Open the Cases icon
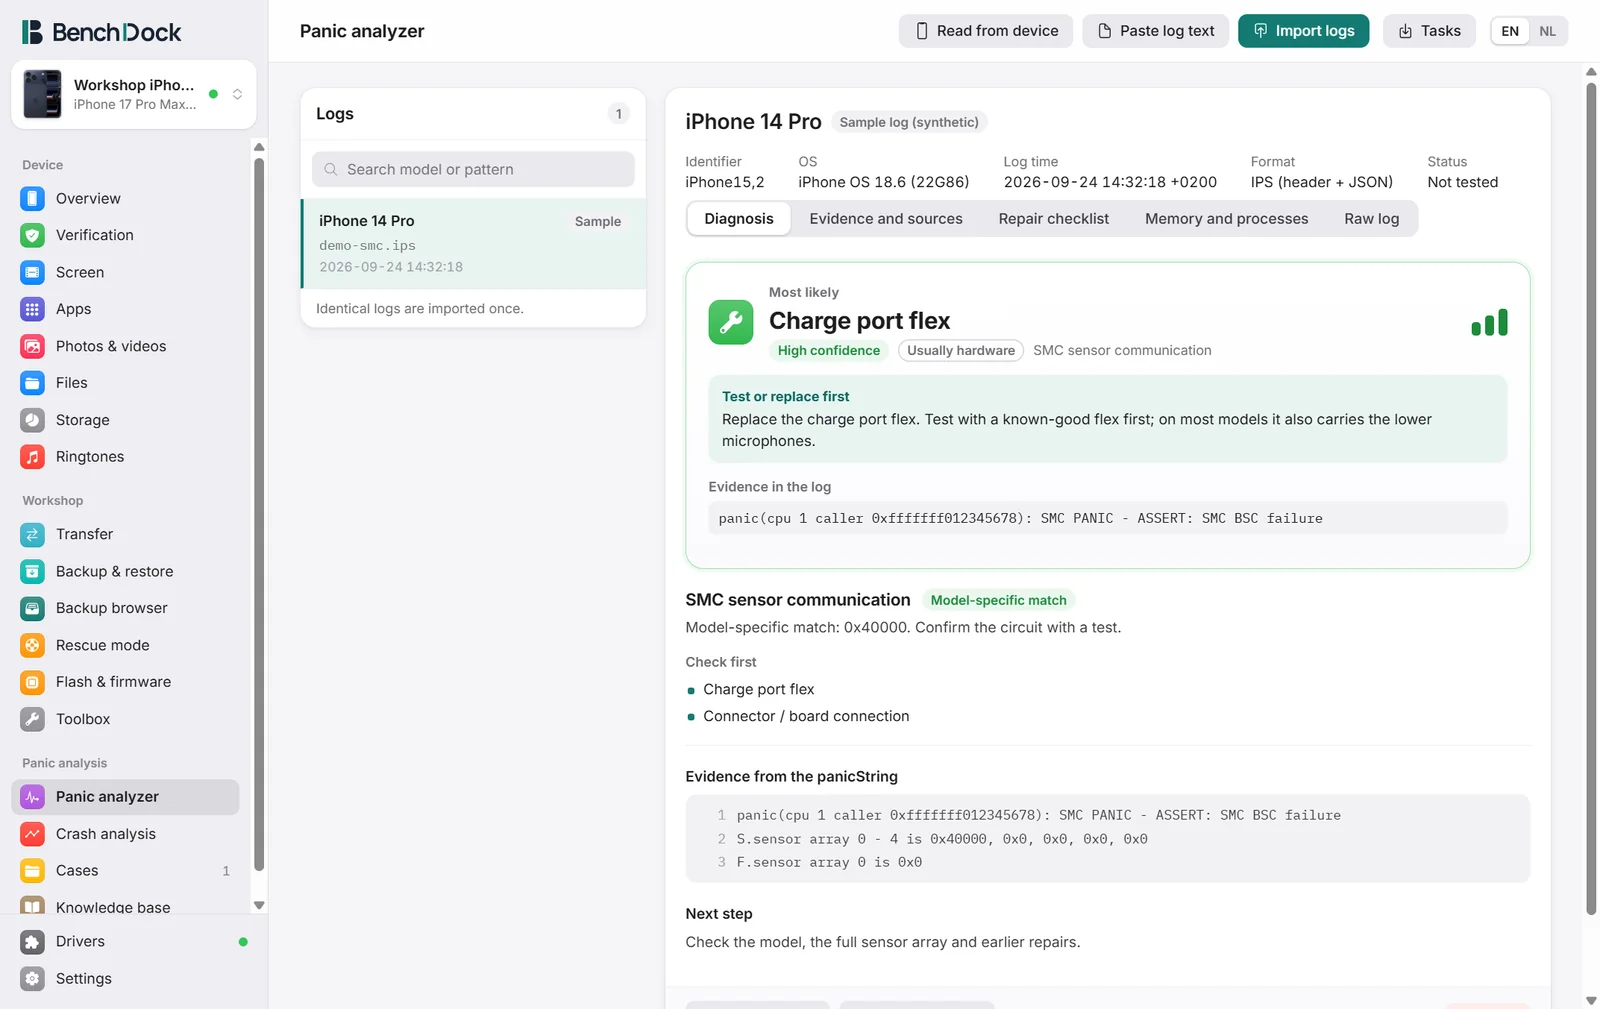Viewport: 1600px width, 1009px height. pyautogui.click(x=32, y=871)
